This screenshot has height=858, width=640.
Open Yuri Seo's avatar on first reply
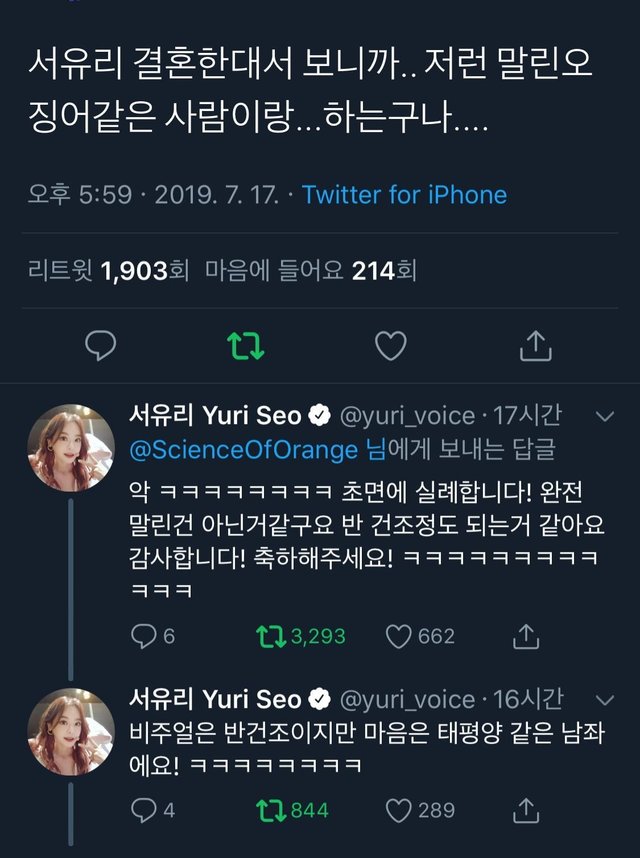click(x=70, y=447)
